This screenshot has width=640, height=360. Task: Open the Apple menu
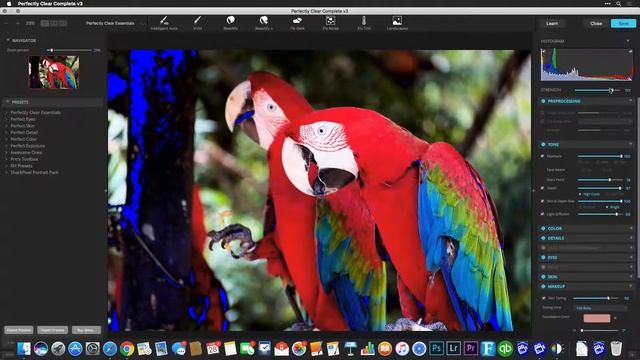[9, 4]
